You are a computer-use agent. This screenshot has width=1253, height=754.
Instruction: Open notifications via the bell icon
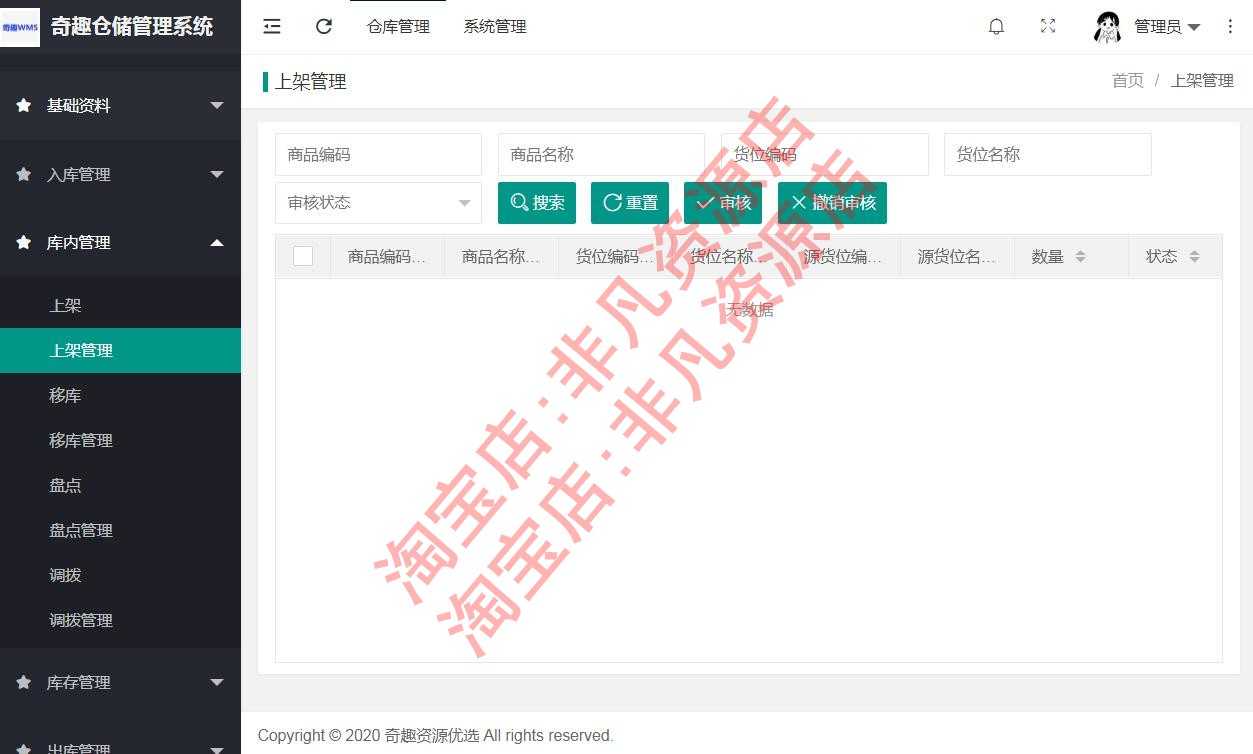[996, 26]
